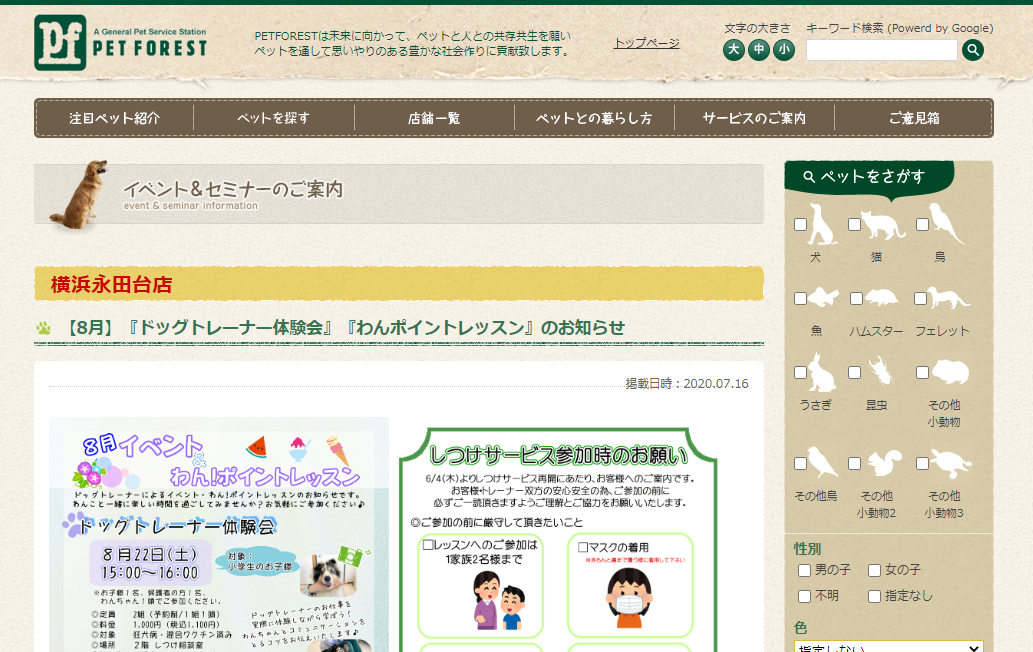Check the うさぎ checkbox
1033x652 pixels.
click(x=800, y=373)
